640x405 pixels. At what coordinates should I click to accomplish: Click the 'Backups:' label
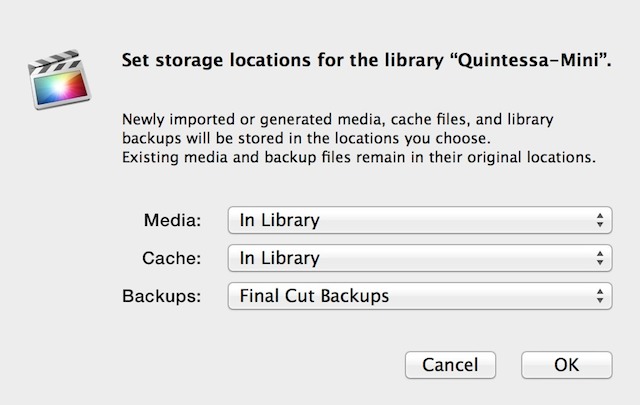[162, 296]
